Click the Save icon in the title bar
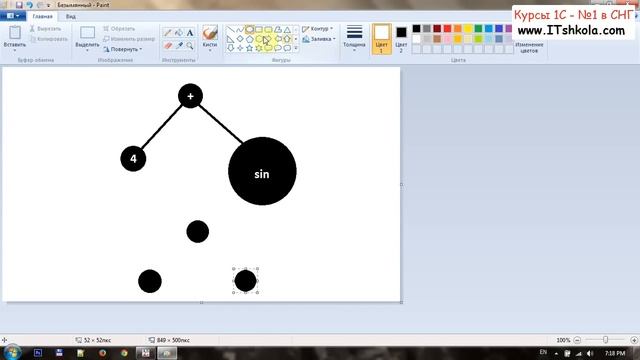640x360 pixels. [19, 5]
